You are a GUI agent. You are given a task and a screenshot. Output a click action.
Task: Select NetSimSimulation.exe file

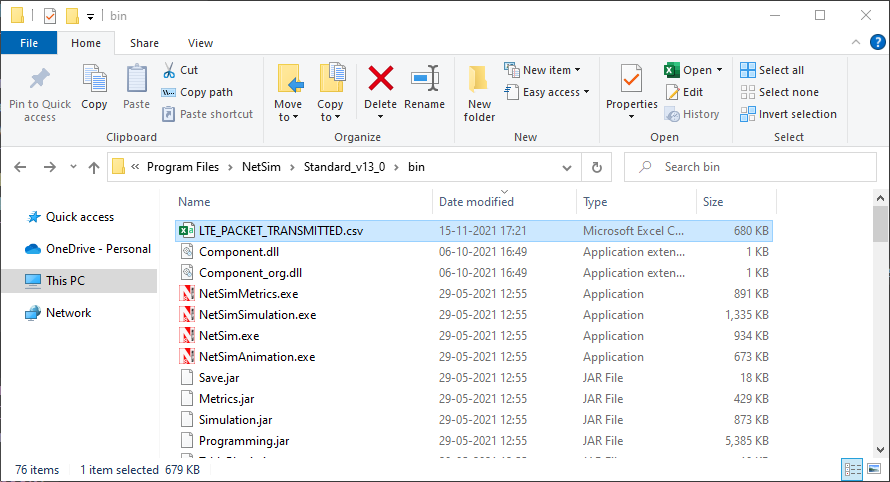pos(474,315)
